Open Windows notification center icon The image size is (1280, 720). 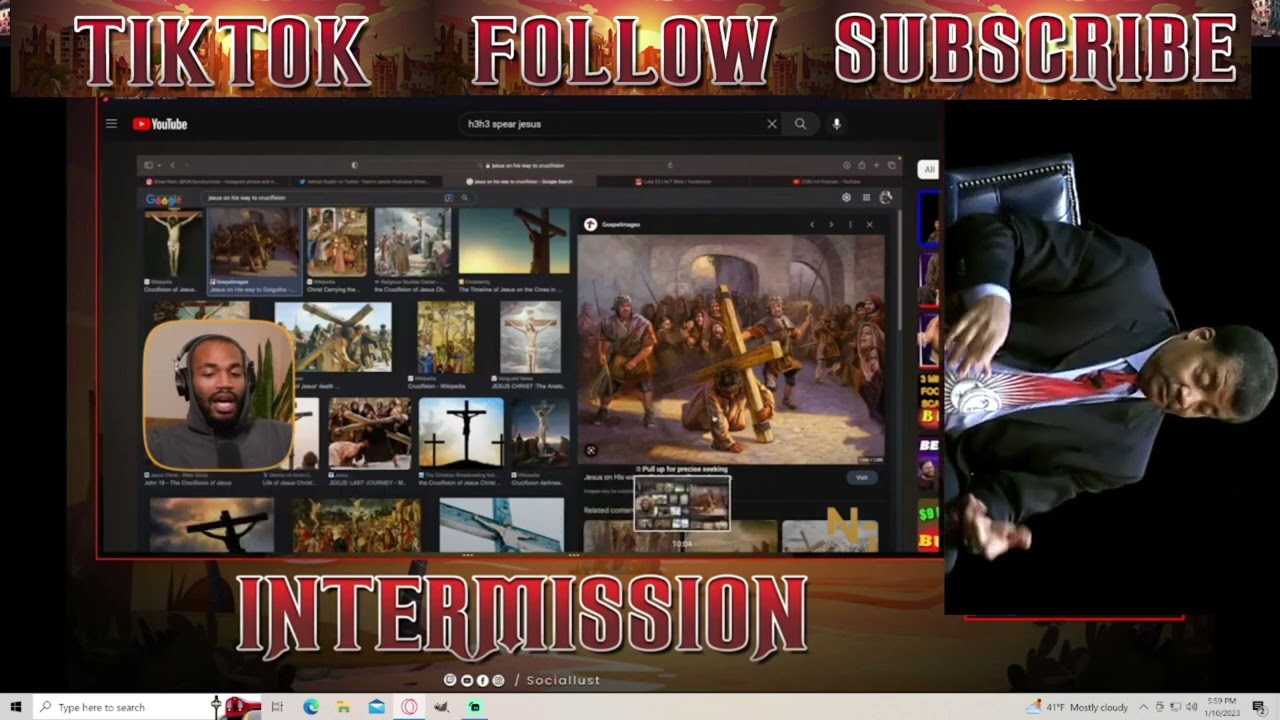click(x=1260, y=707)
